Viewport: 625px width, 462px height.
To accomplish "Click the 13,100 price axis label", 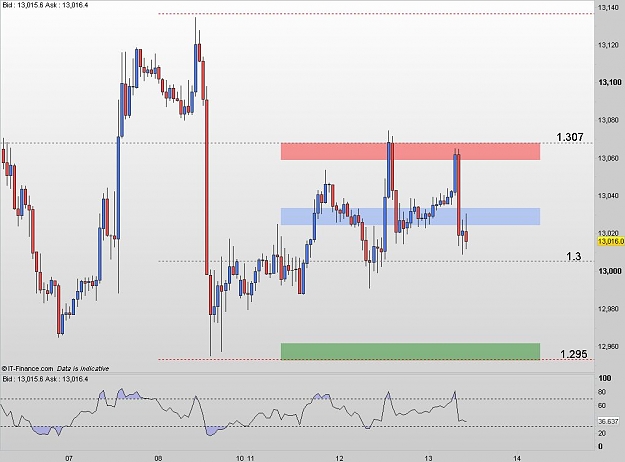I will [609, 82].
